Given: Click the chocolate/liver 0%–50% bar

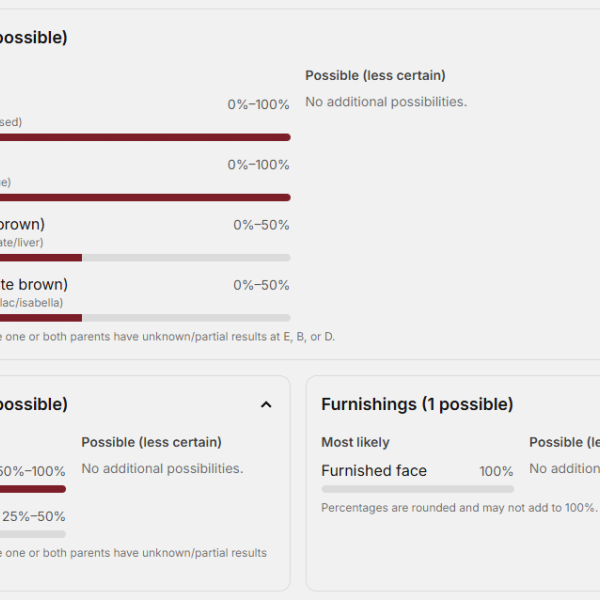Looking at the screenshot, I should 145,257.
